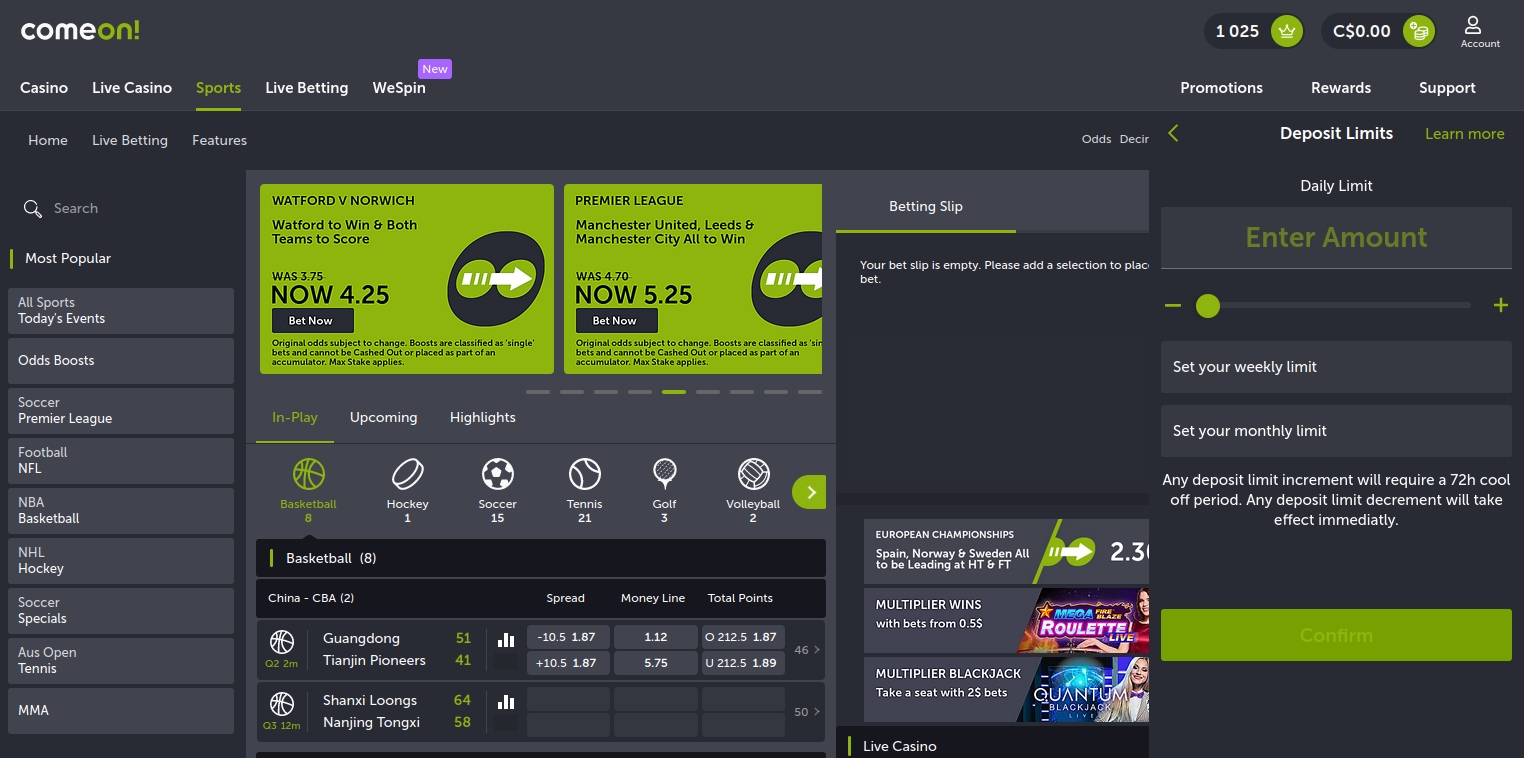This screenshot has width=1524, height=758.
Task: Expand Shanxi Loongs match with 50 markets
Action: click(x=807, y=712)
